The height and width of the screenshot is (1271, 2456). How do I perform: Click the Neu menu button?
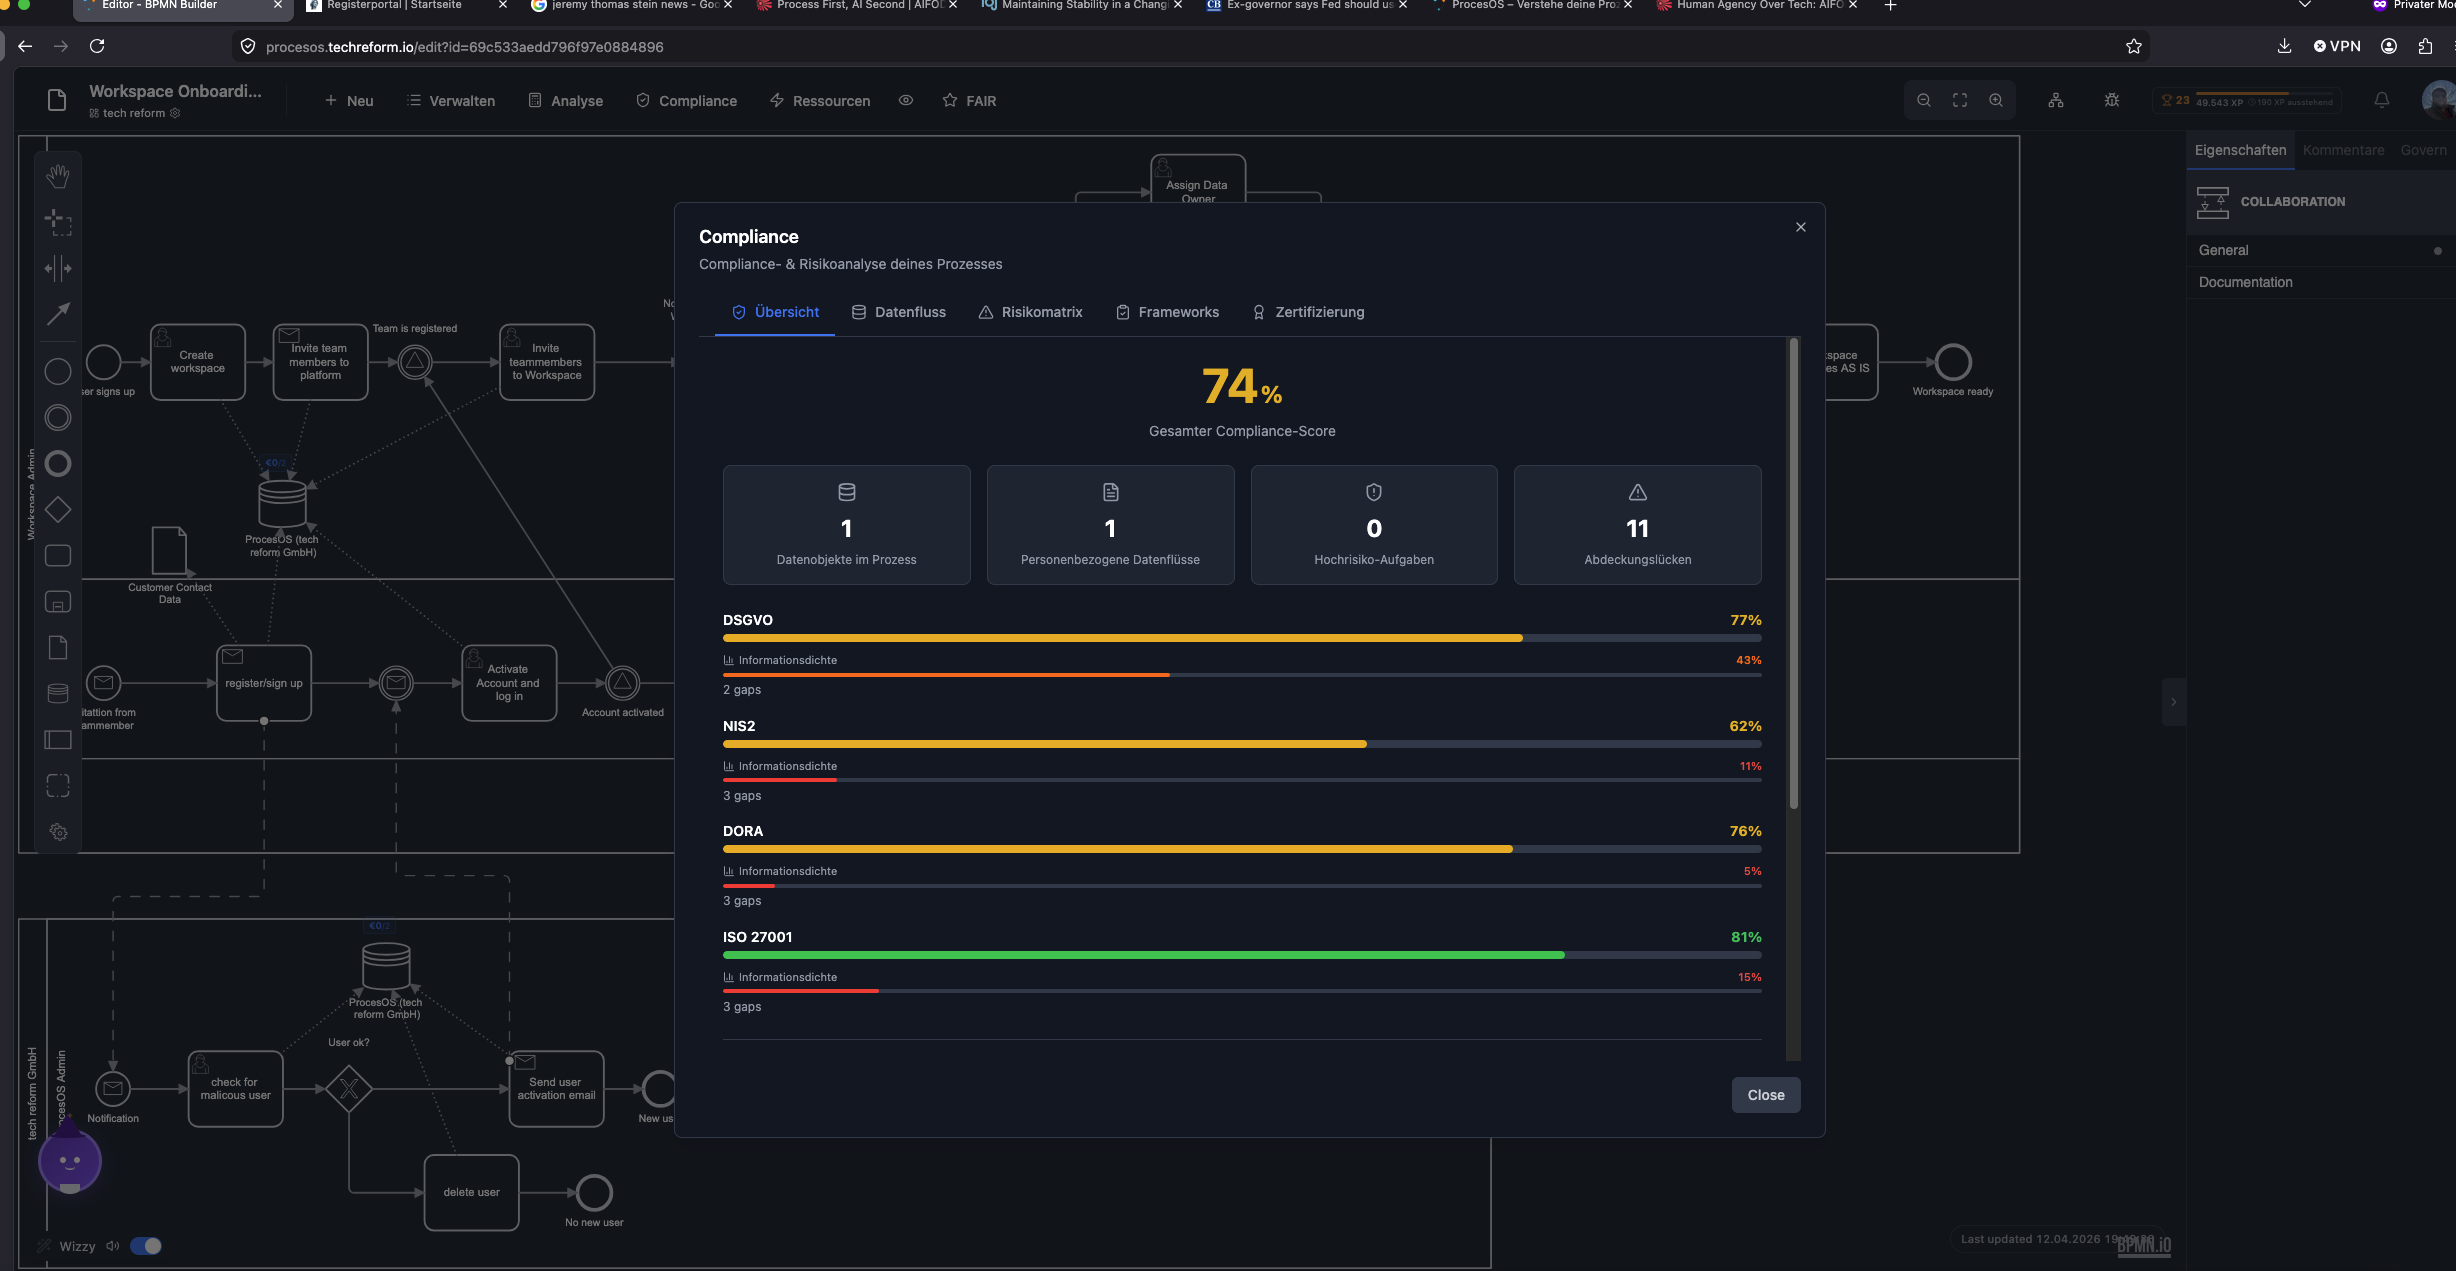(x=348, y=101)
